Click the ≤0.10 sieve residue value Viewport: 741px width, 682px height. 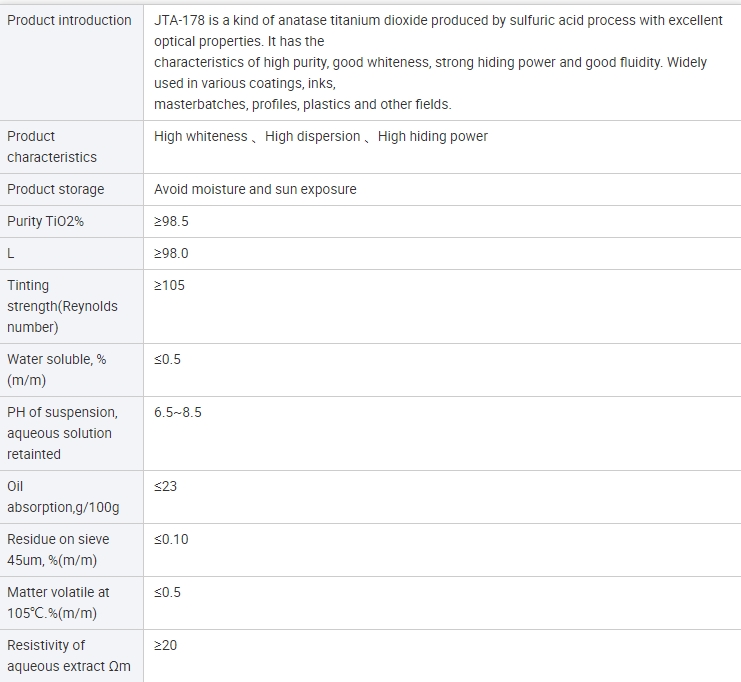(171, 539)
